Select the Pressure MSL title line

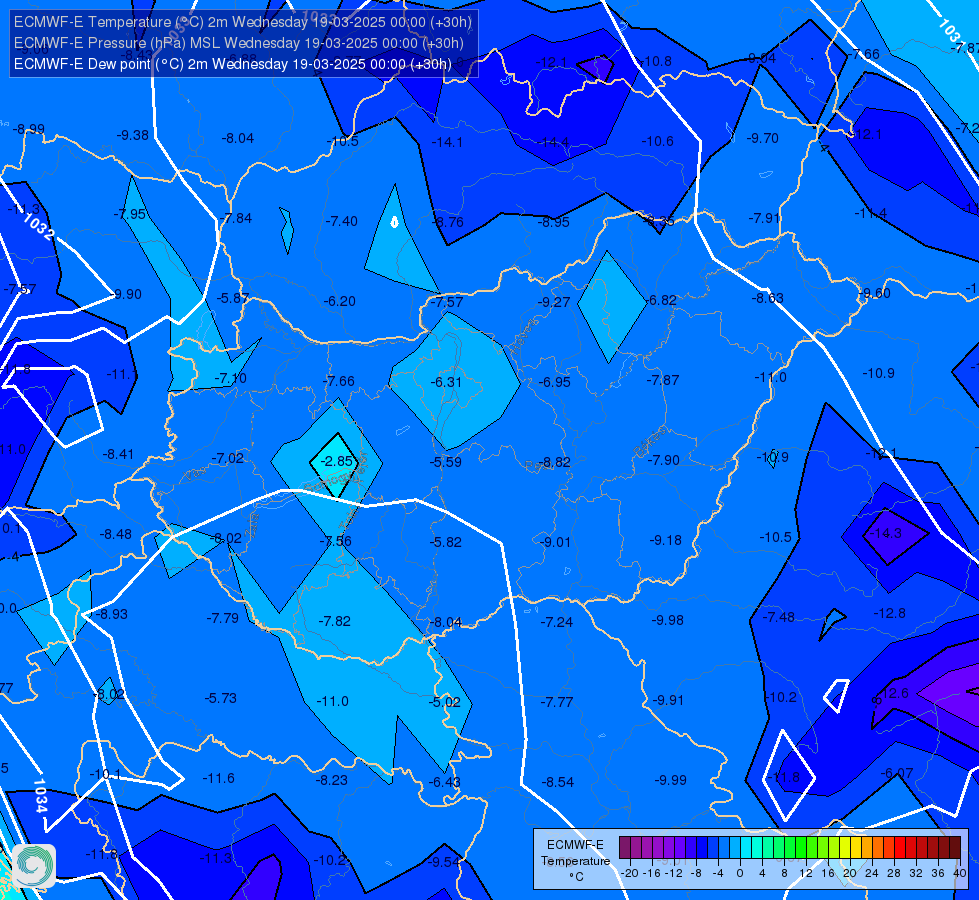coord(239,43)
